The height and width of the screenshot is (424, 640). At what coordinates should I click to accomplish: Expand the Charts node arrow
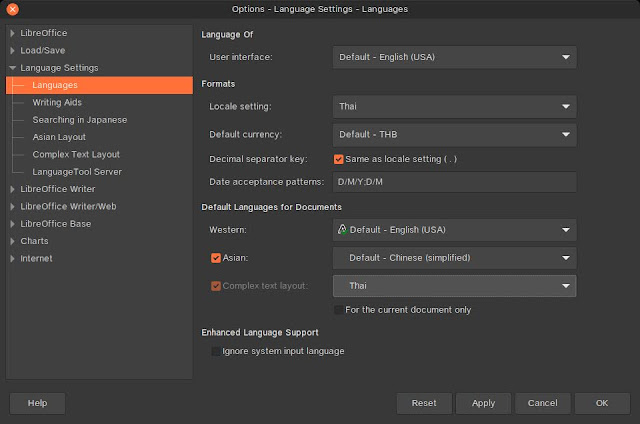click(x=12, y=241)
